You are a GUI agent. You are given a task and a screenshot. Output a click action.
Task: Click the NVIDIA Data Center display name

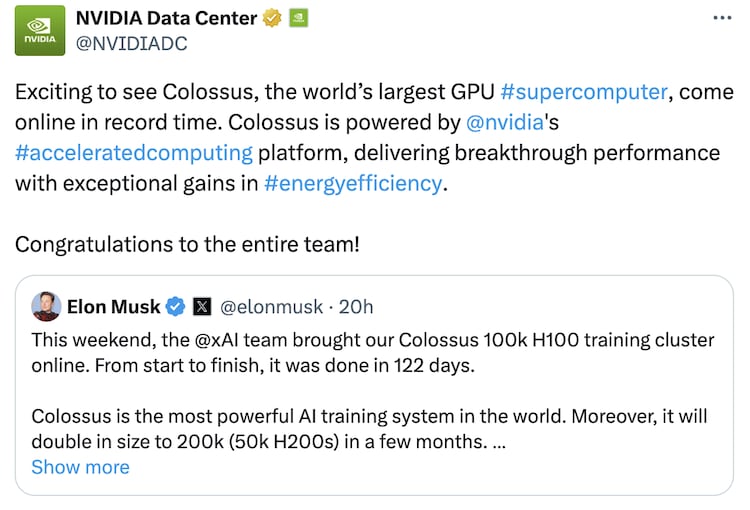[x=166, y=18]
